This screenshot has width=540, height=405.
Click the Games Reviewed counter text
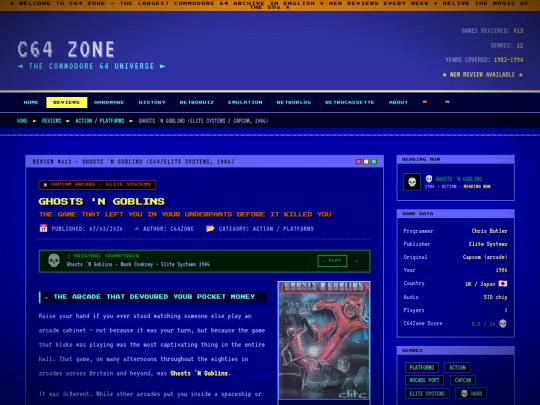pos(492,31)
